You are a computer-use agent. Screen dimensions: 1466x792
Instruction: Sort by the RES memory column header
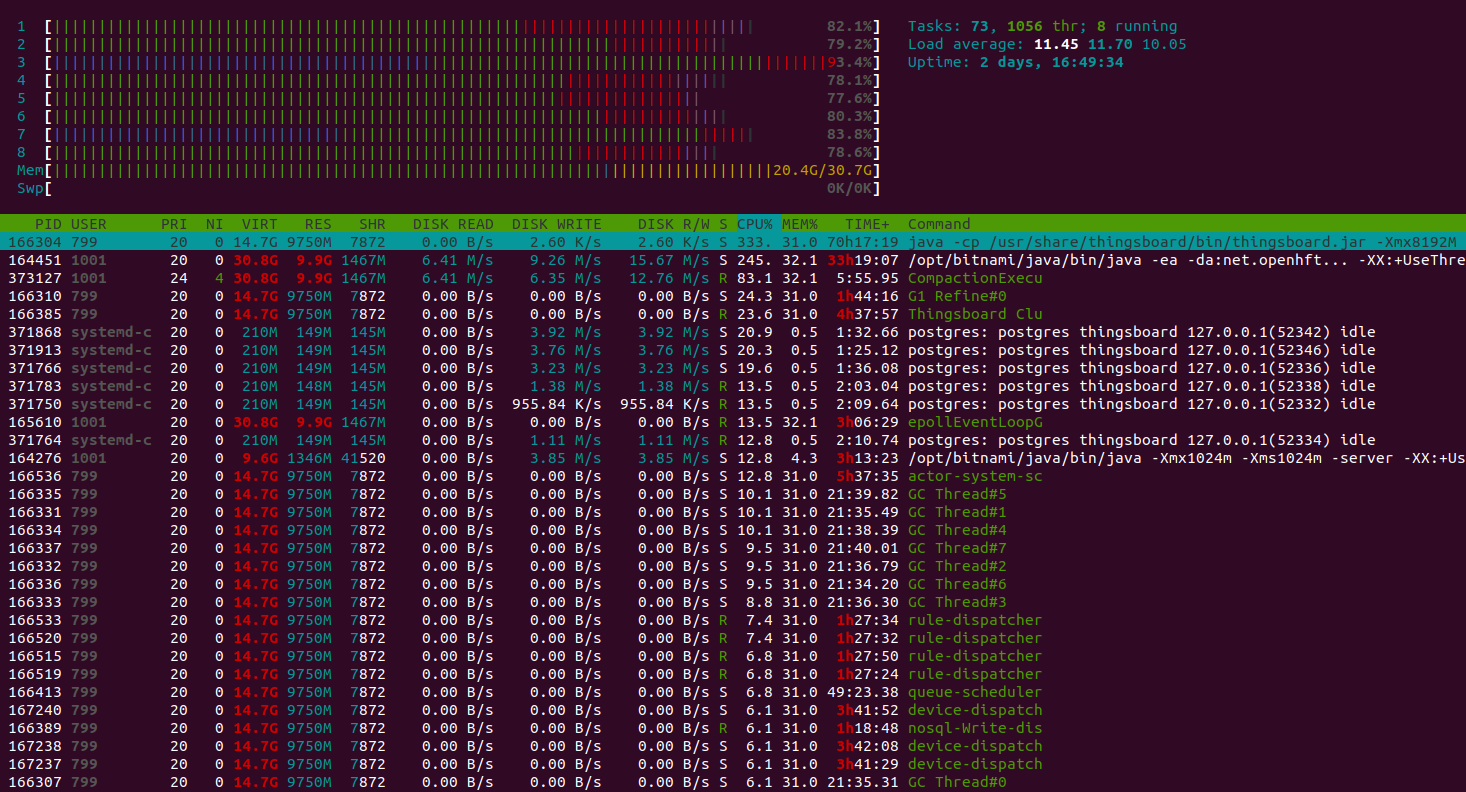coord(318,224)
